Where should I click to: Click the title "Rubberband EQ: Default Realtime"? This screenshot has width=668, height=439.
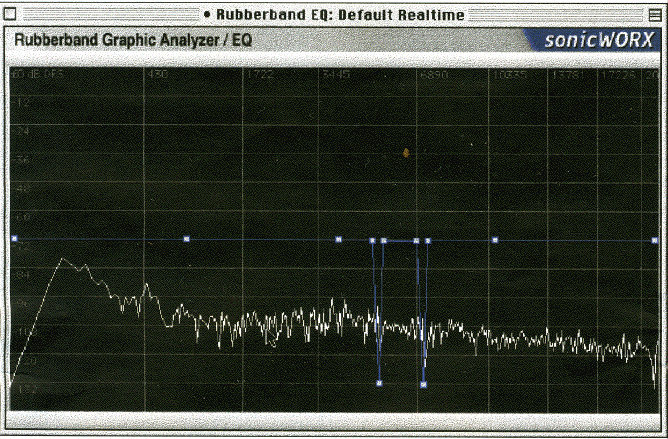[340, 15]
